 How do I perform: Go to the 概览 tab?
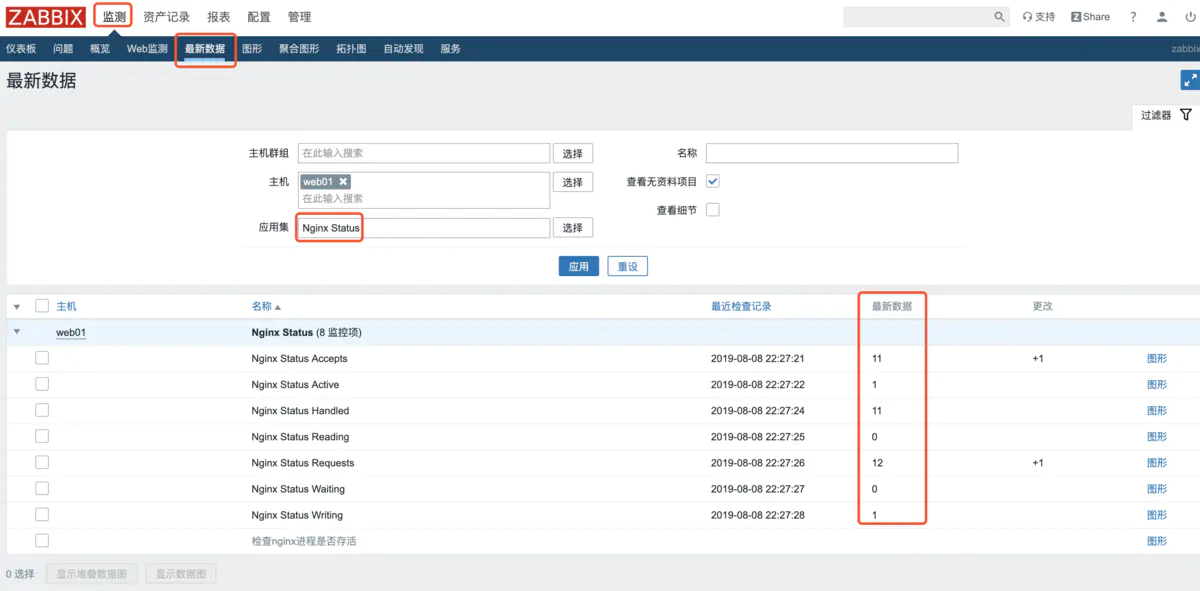100,48
